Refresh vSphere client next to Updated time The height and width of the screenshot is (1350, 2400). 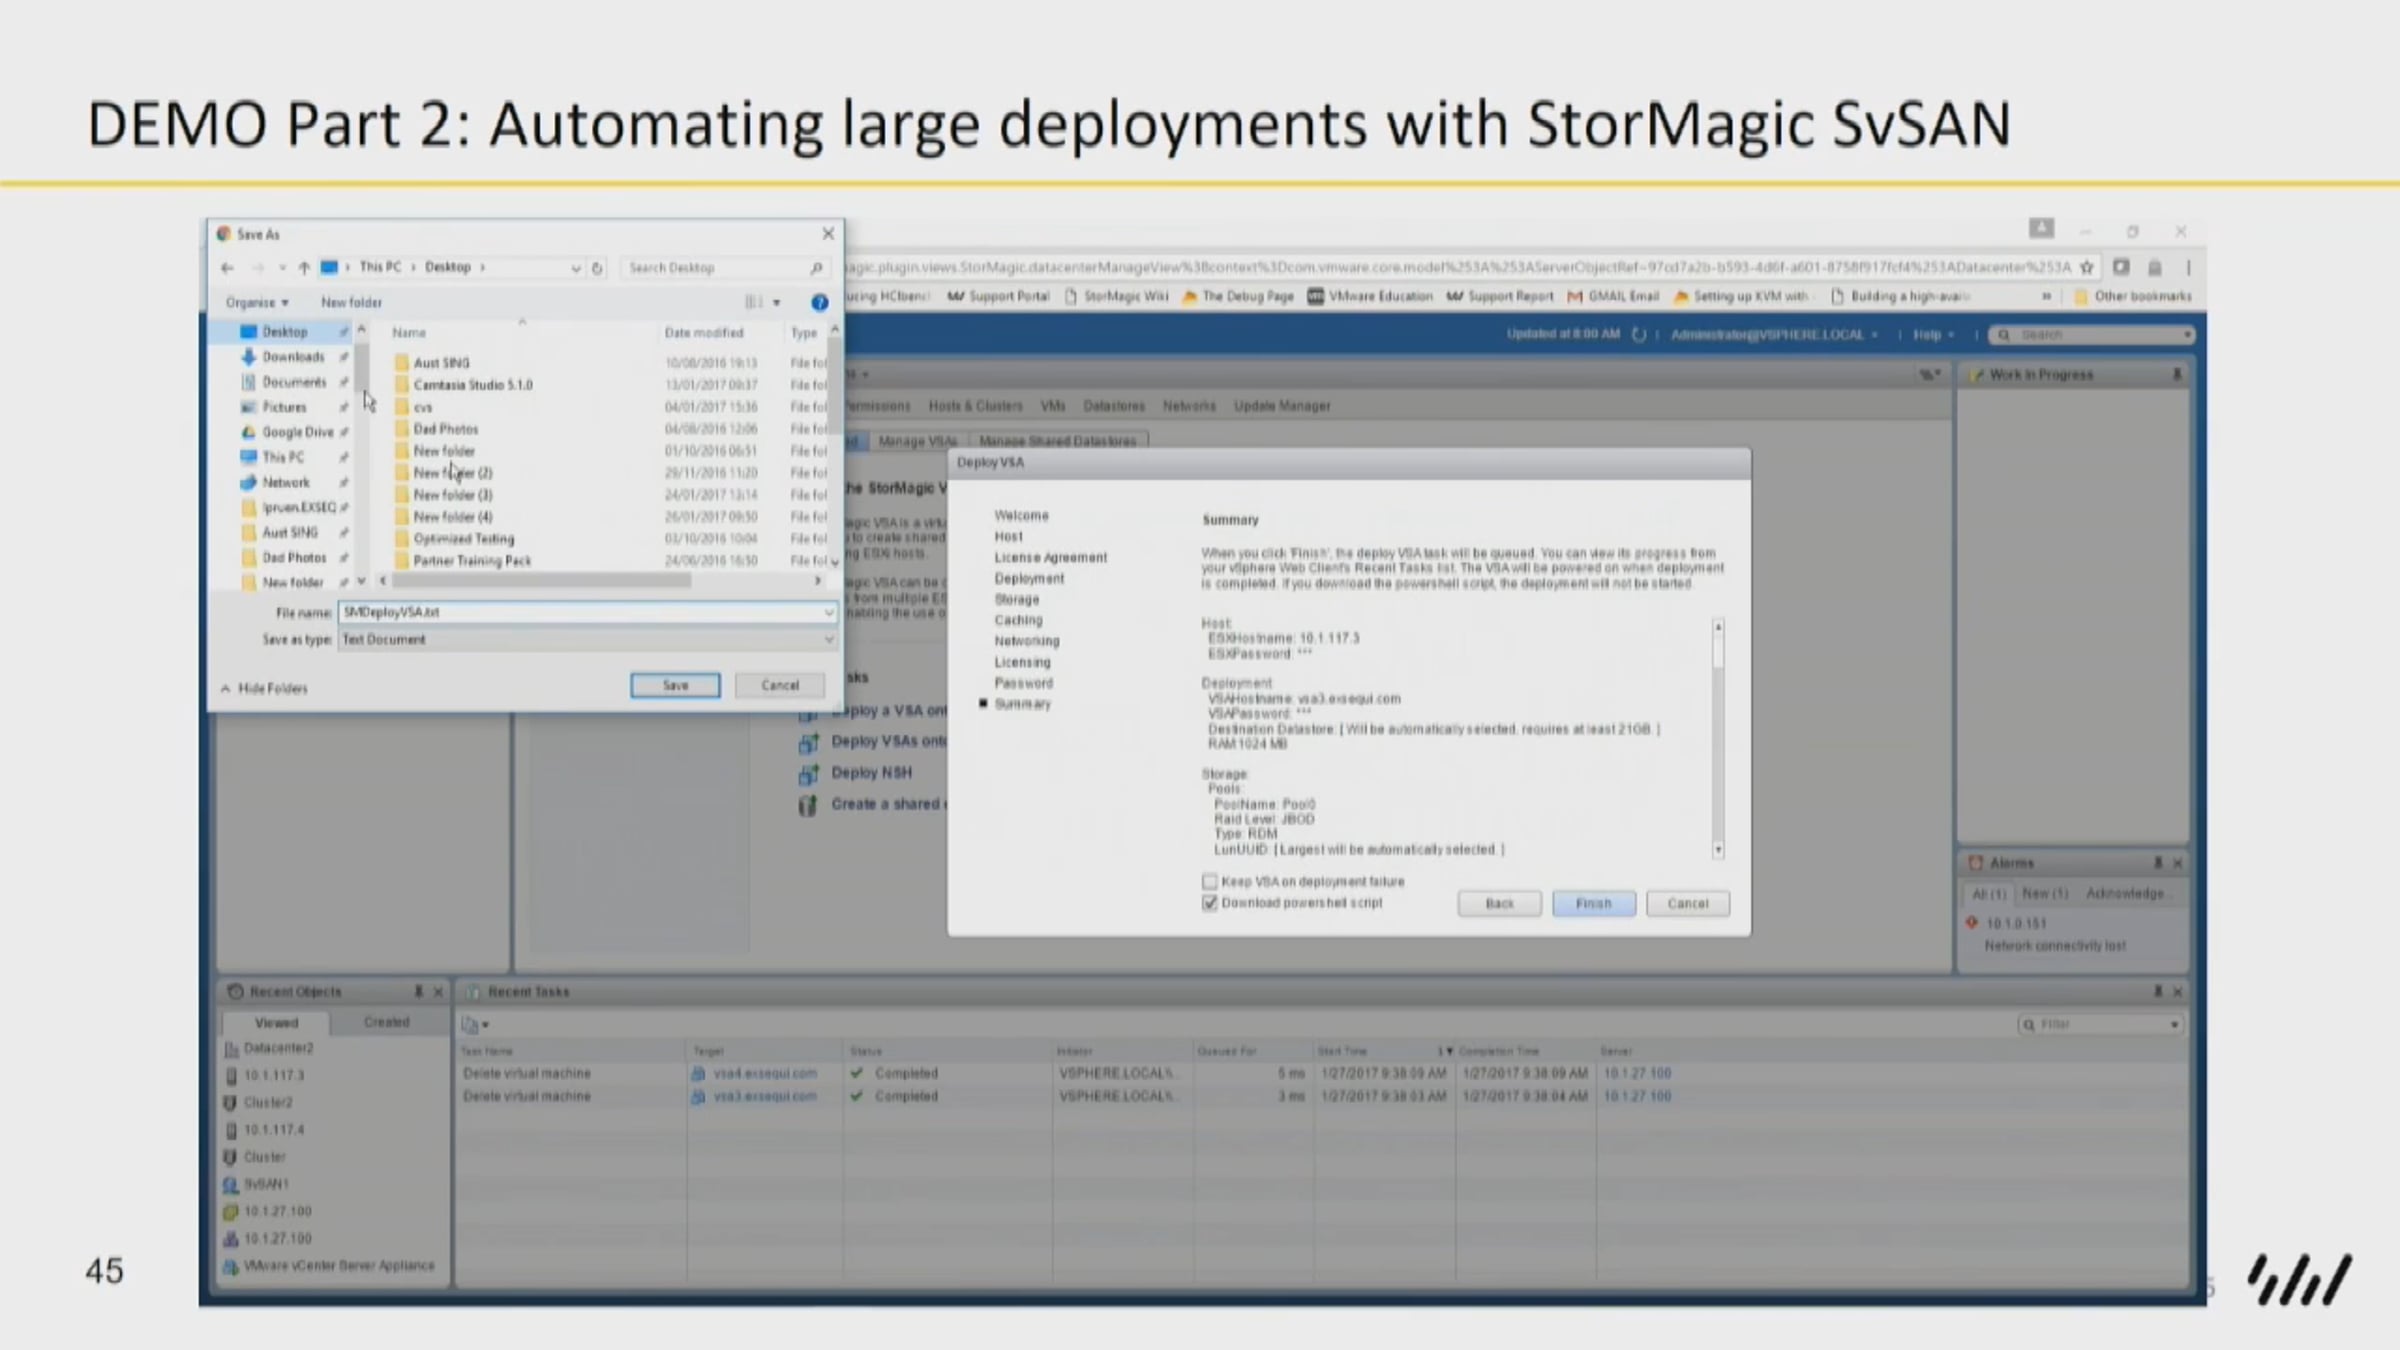point(1638,335)
